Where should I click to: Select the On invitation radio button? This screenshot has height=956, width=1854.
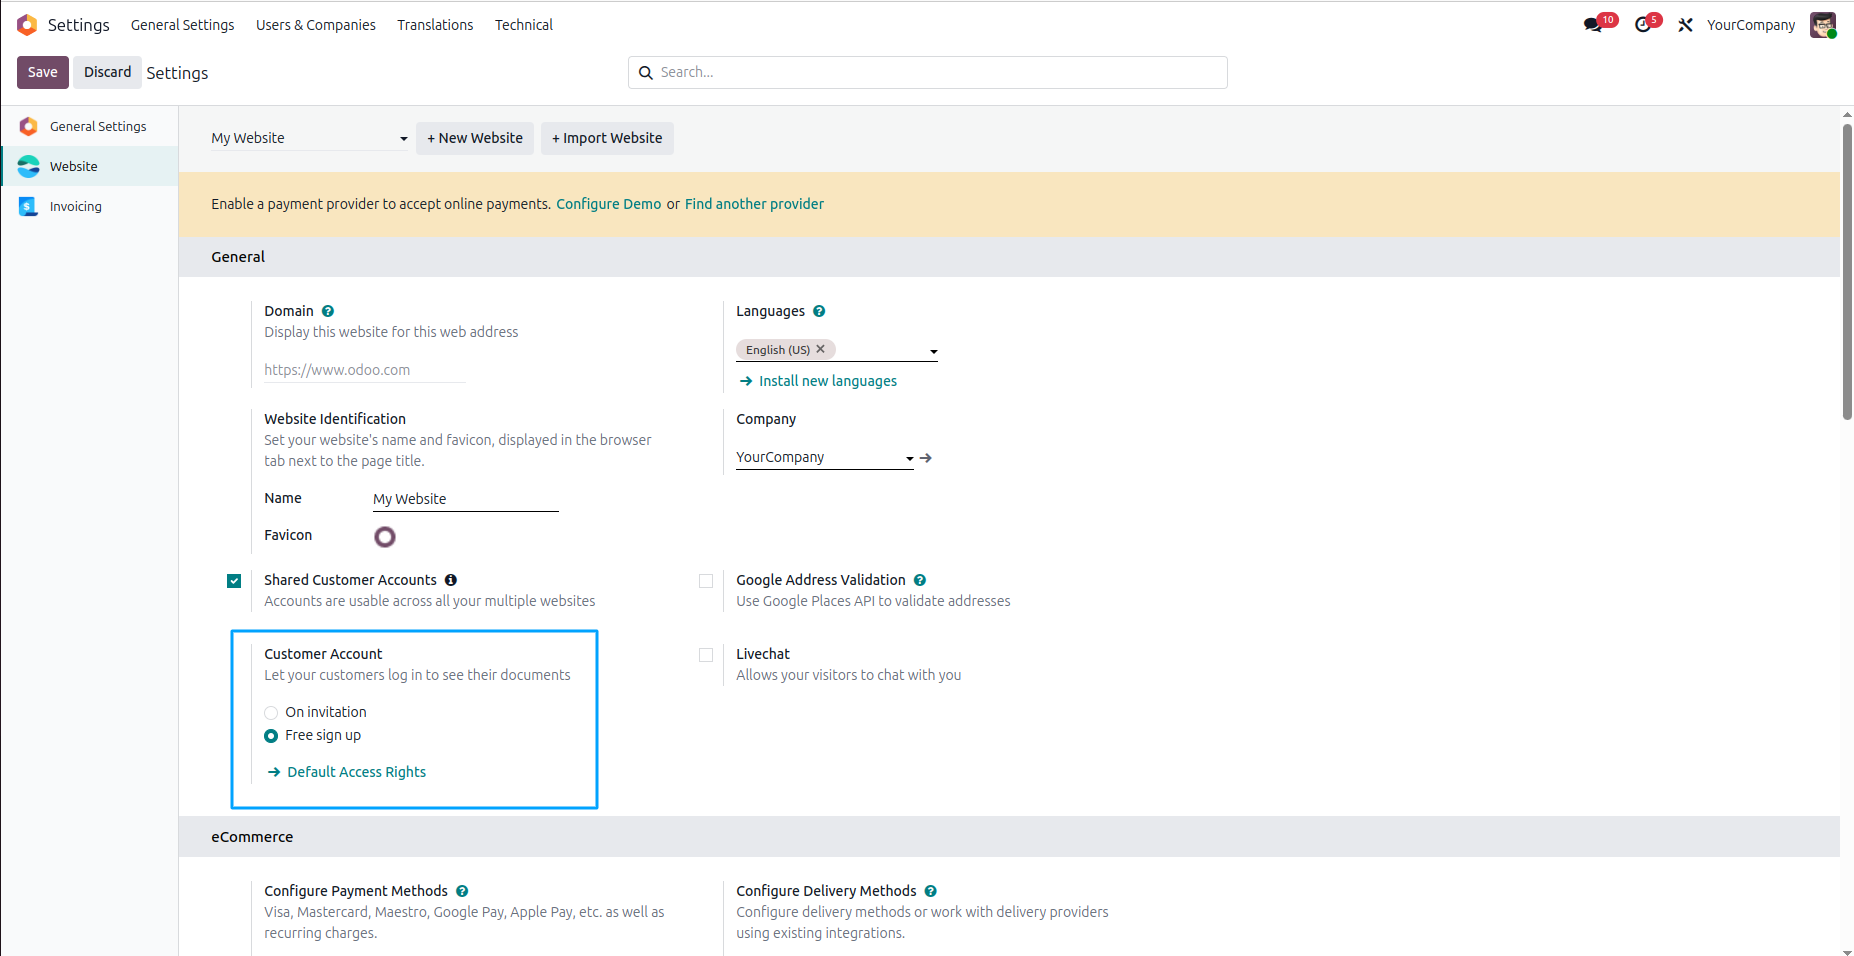(271, 713)
